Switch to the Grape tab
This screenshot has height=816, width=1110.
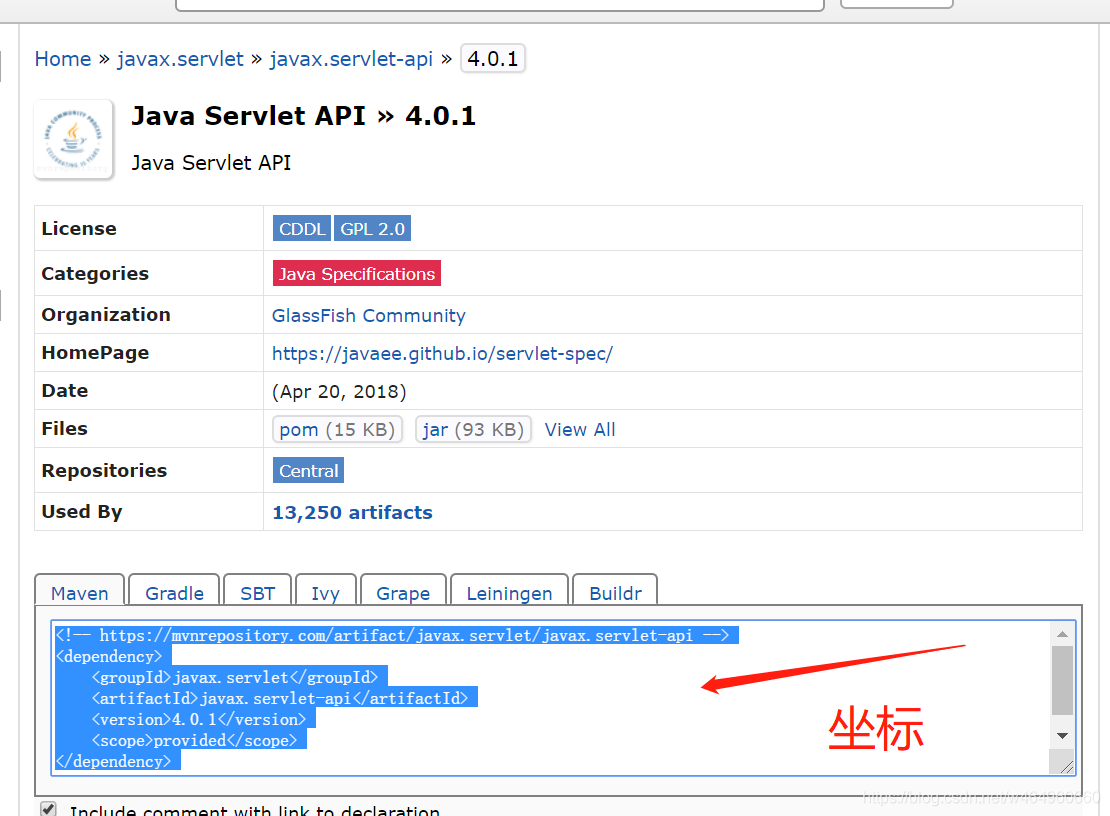(x=403, y=591)
